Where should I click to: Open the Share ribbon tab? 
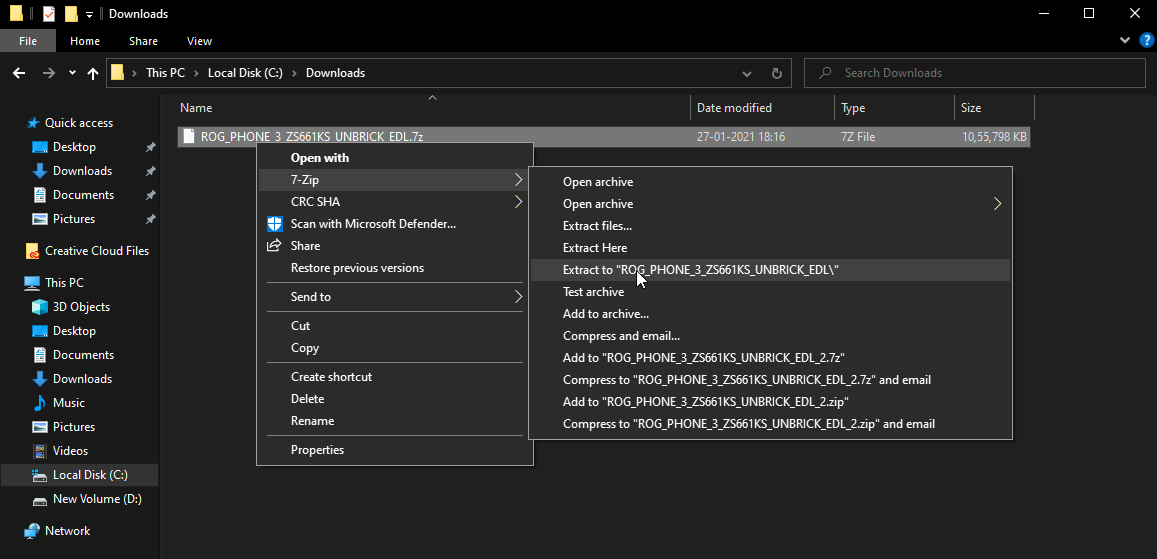pos(143,41)
